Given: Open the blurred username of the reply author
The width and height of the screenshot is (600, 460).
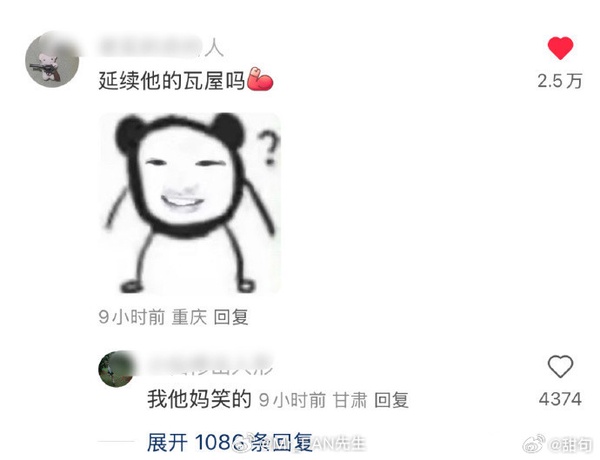Looking at the screenshot, I should coord(210,364).
